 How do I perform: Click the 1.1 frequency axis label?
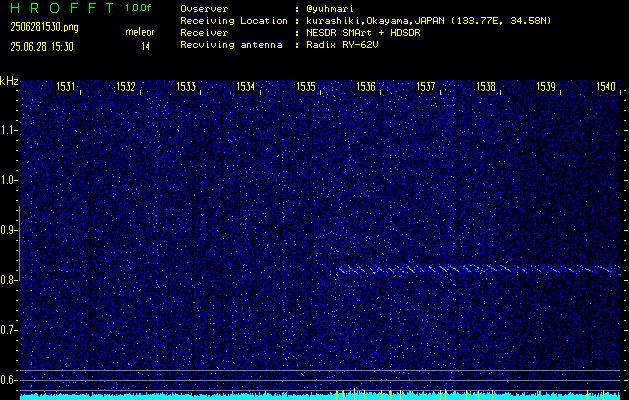pos(7,131)
